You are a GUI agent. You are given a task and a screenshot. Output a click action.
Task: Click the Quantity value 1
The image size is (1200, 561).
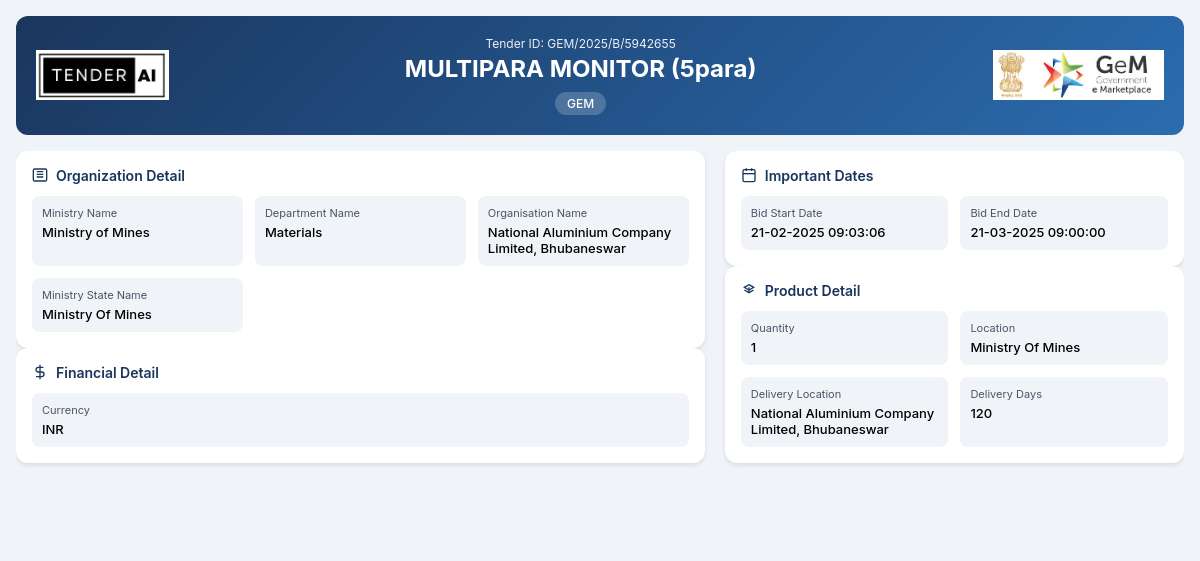(x=755, y=348)
